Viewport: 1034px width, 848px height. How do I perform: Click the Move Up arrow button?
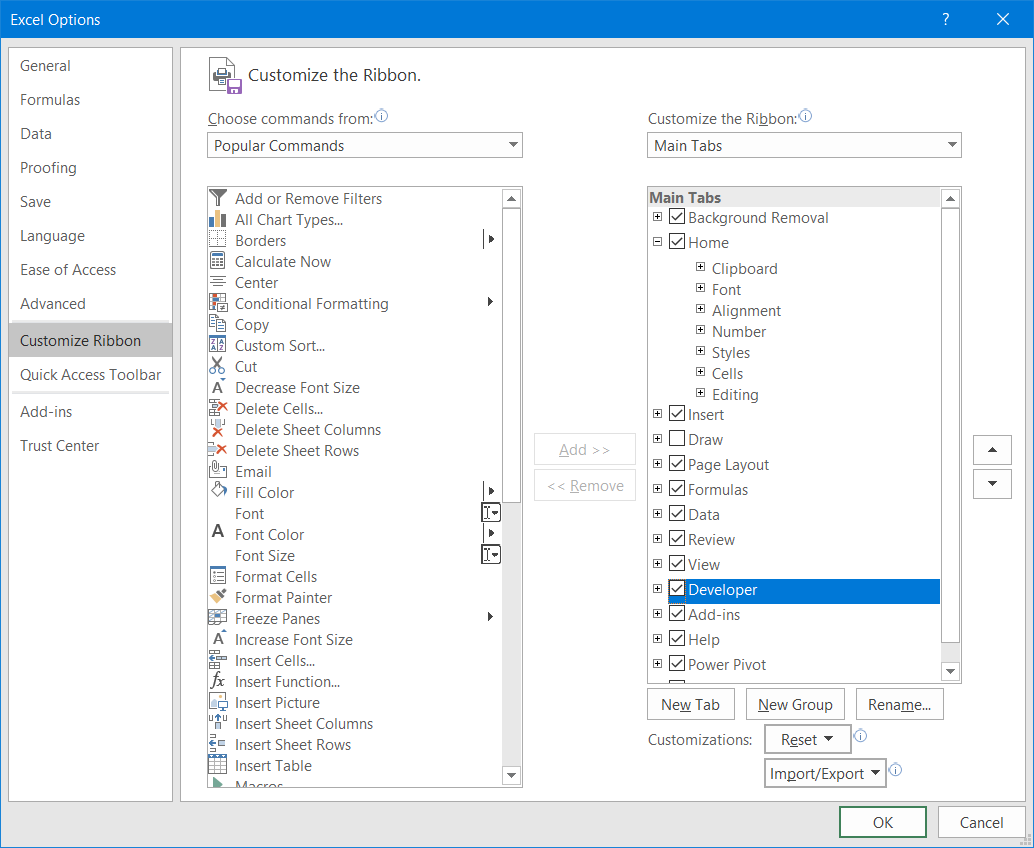(x=992, y=450)
